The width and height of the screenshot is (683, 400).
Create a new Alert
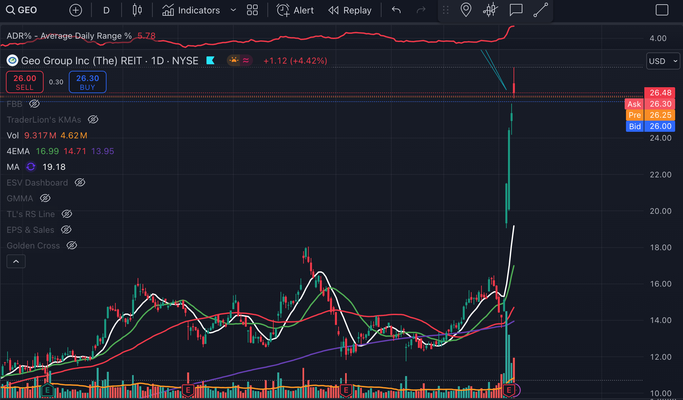[x=295, y=10]
